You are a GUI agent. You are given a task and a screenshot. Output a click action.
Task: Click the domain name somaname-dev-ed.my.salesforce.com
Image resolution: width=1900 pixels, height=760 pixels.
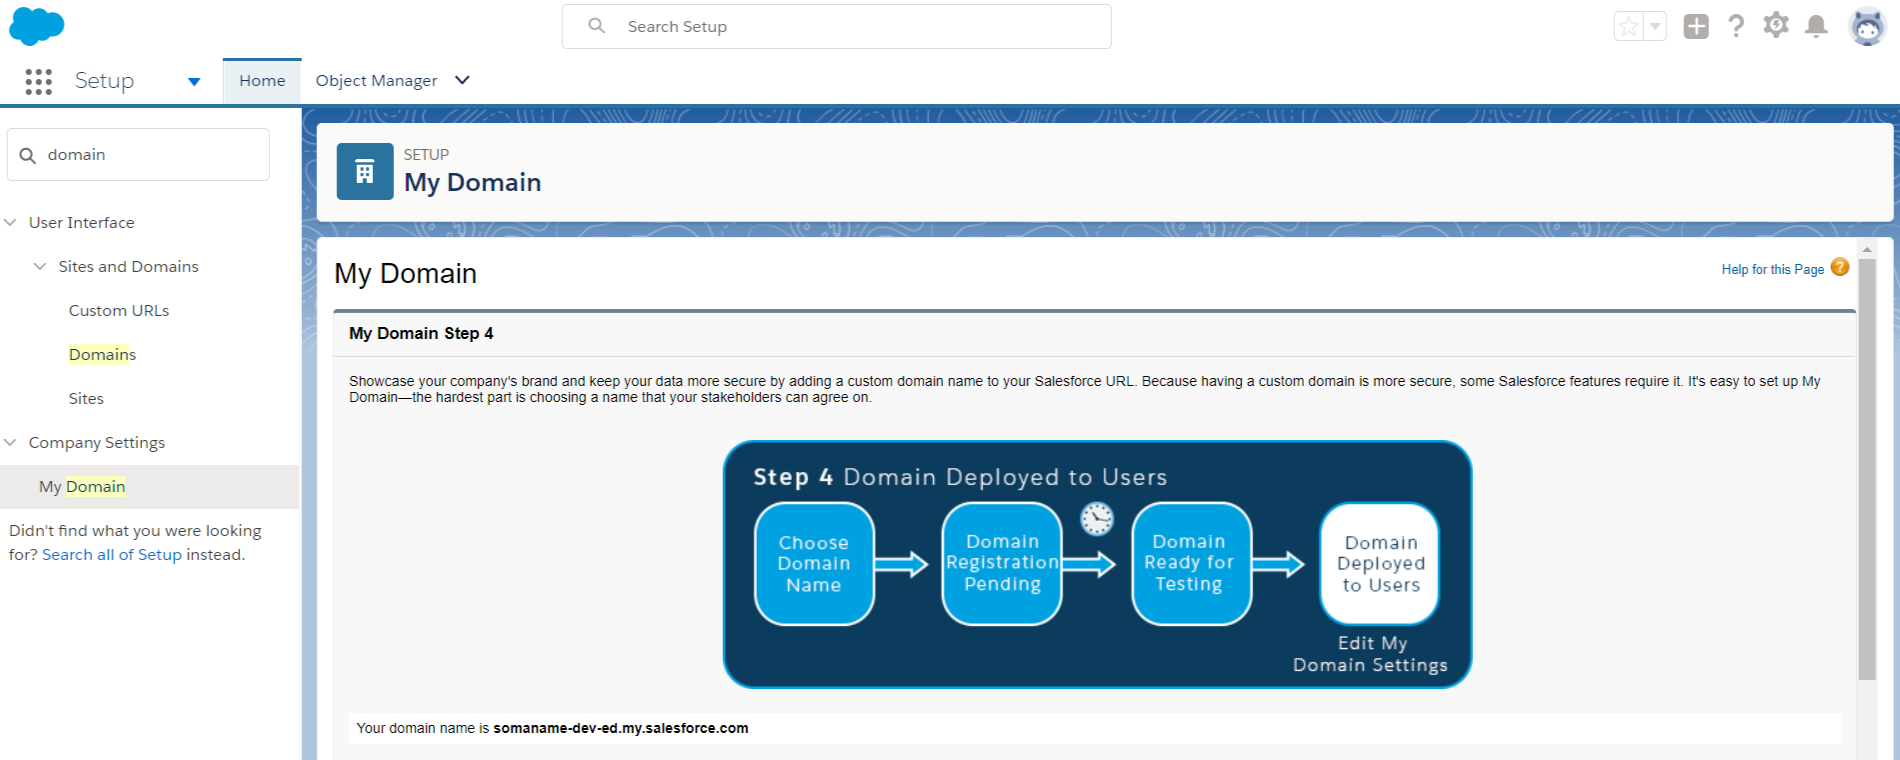click(620, 728)
